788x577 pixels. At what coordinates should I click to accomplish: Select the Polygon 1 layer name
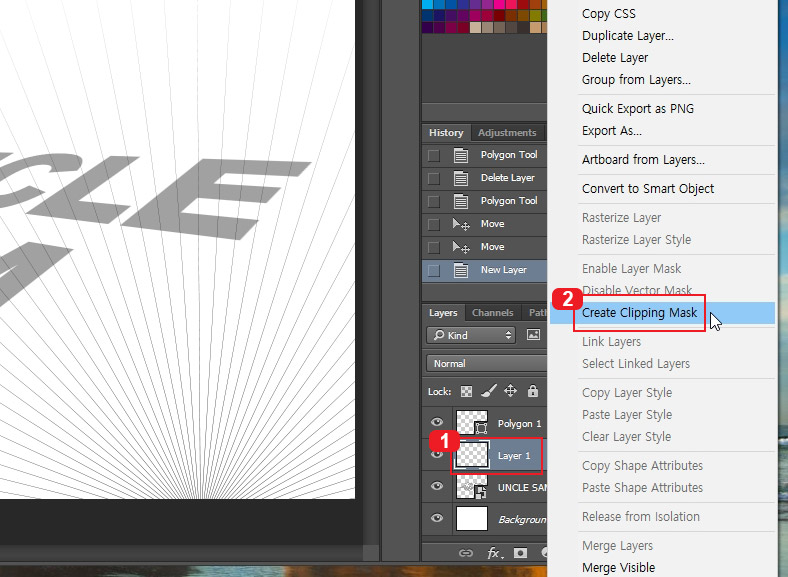(519, 424)
